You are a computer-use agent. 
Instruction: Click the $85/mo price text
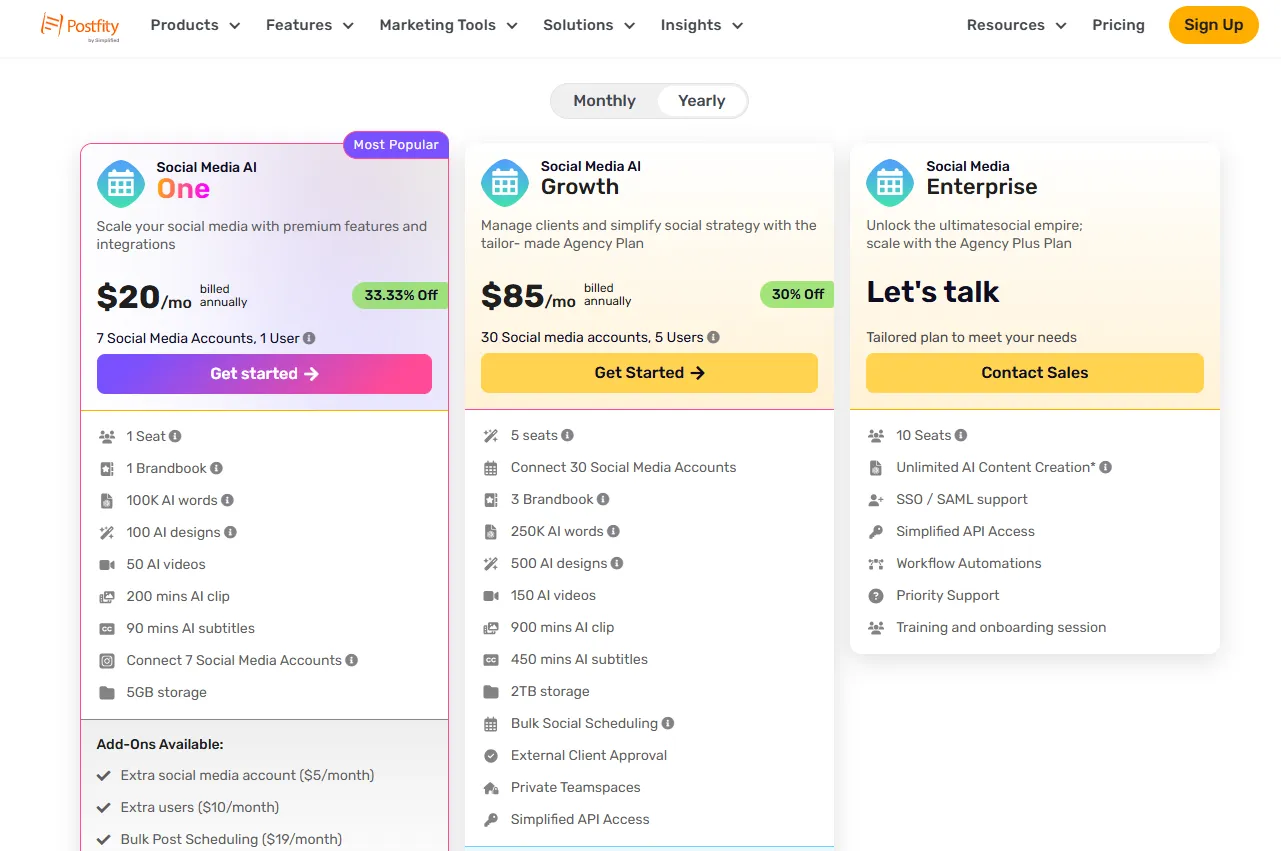point(529,296)
